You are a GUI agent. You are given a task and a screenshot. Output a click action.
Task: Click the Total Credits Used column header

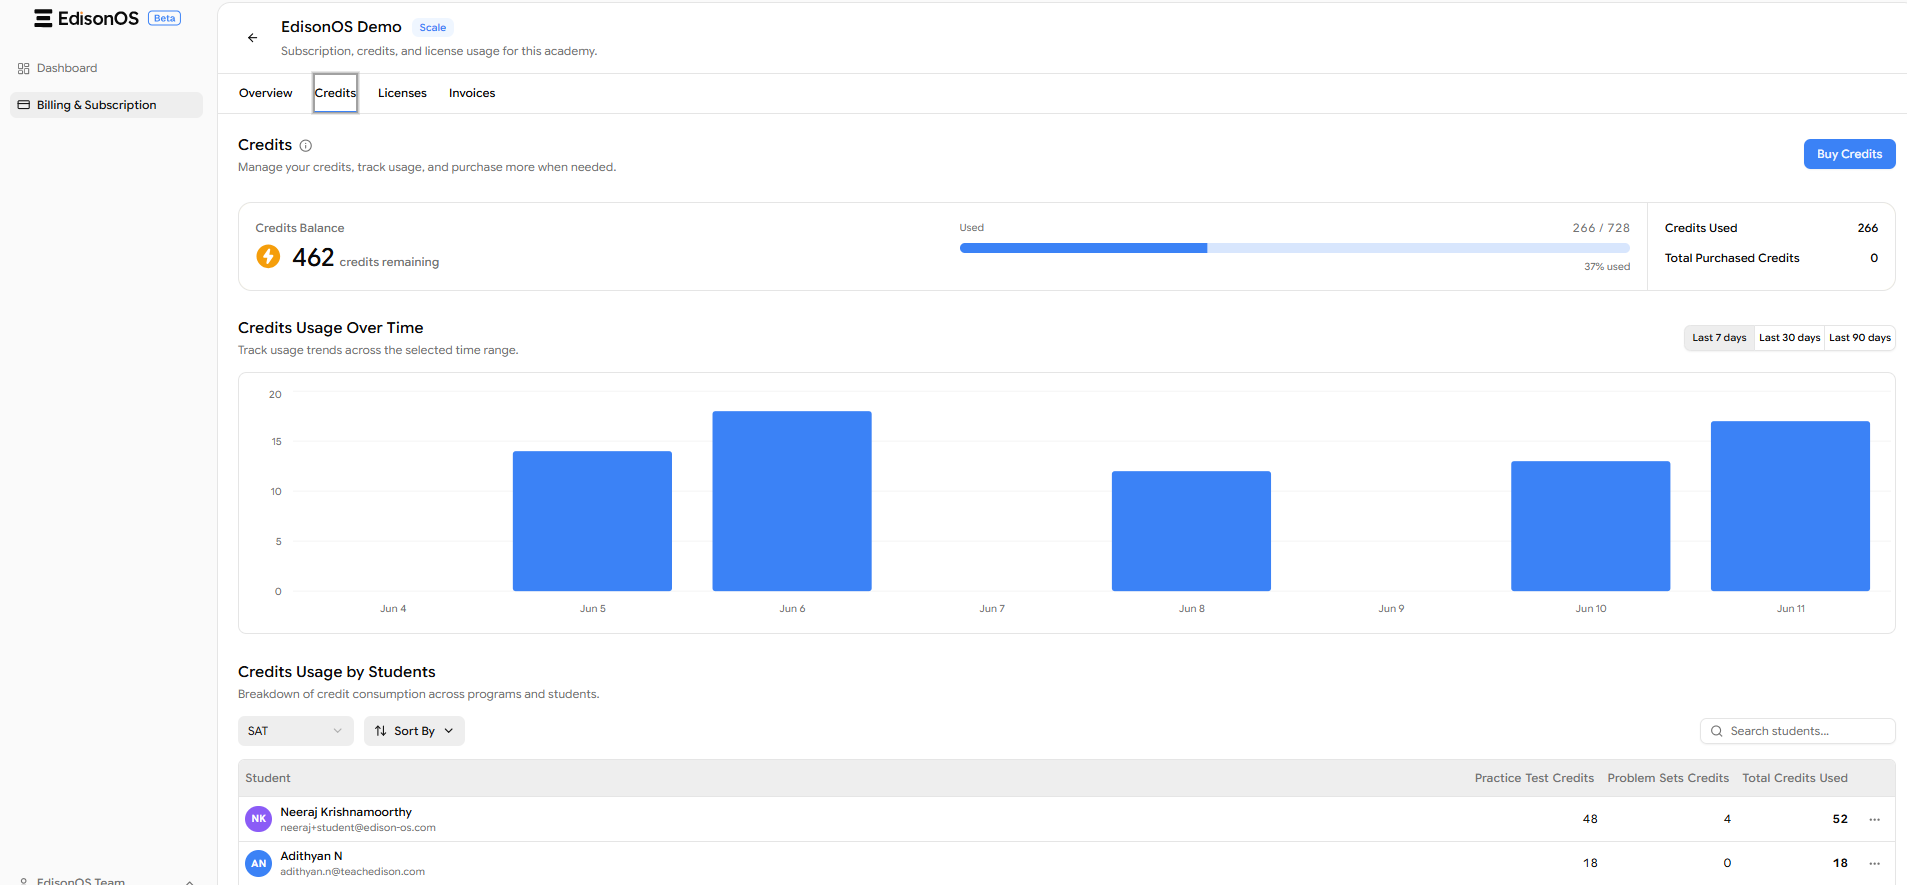click(x=1795, y=778)
